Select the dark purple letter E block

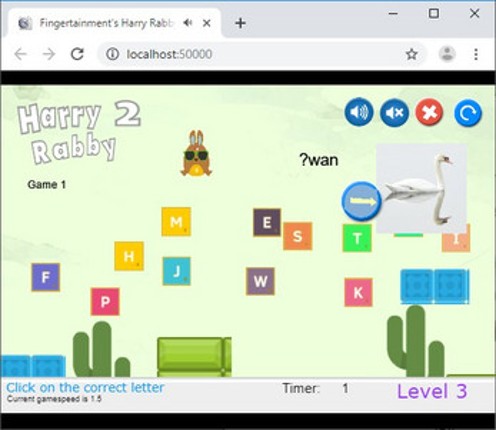pyautogui.click(x=267, y=222)
